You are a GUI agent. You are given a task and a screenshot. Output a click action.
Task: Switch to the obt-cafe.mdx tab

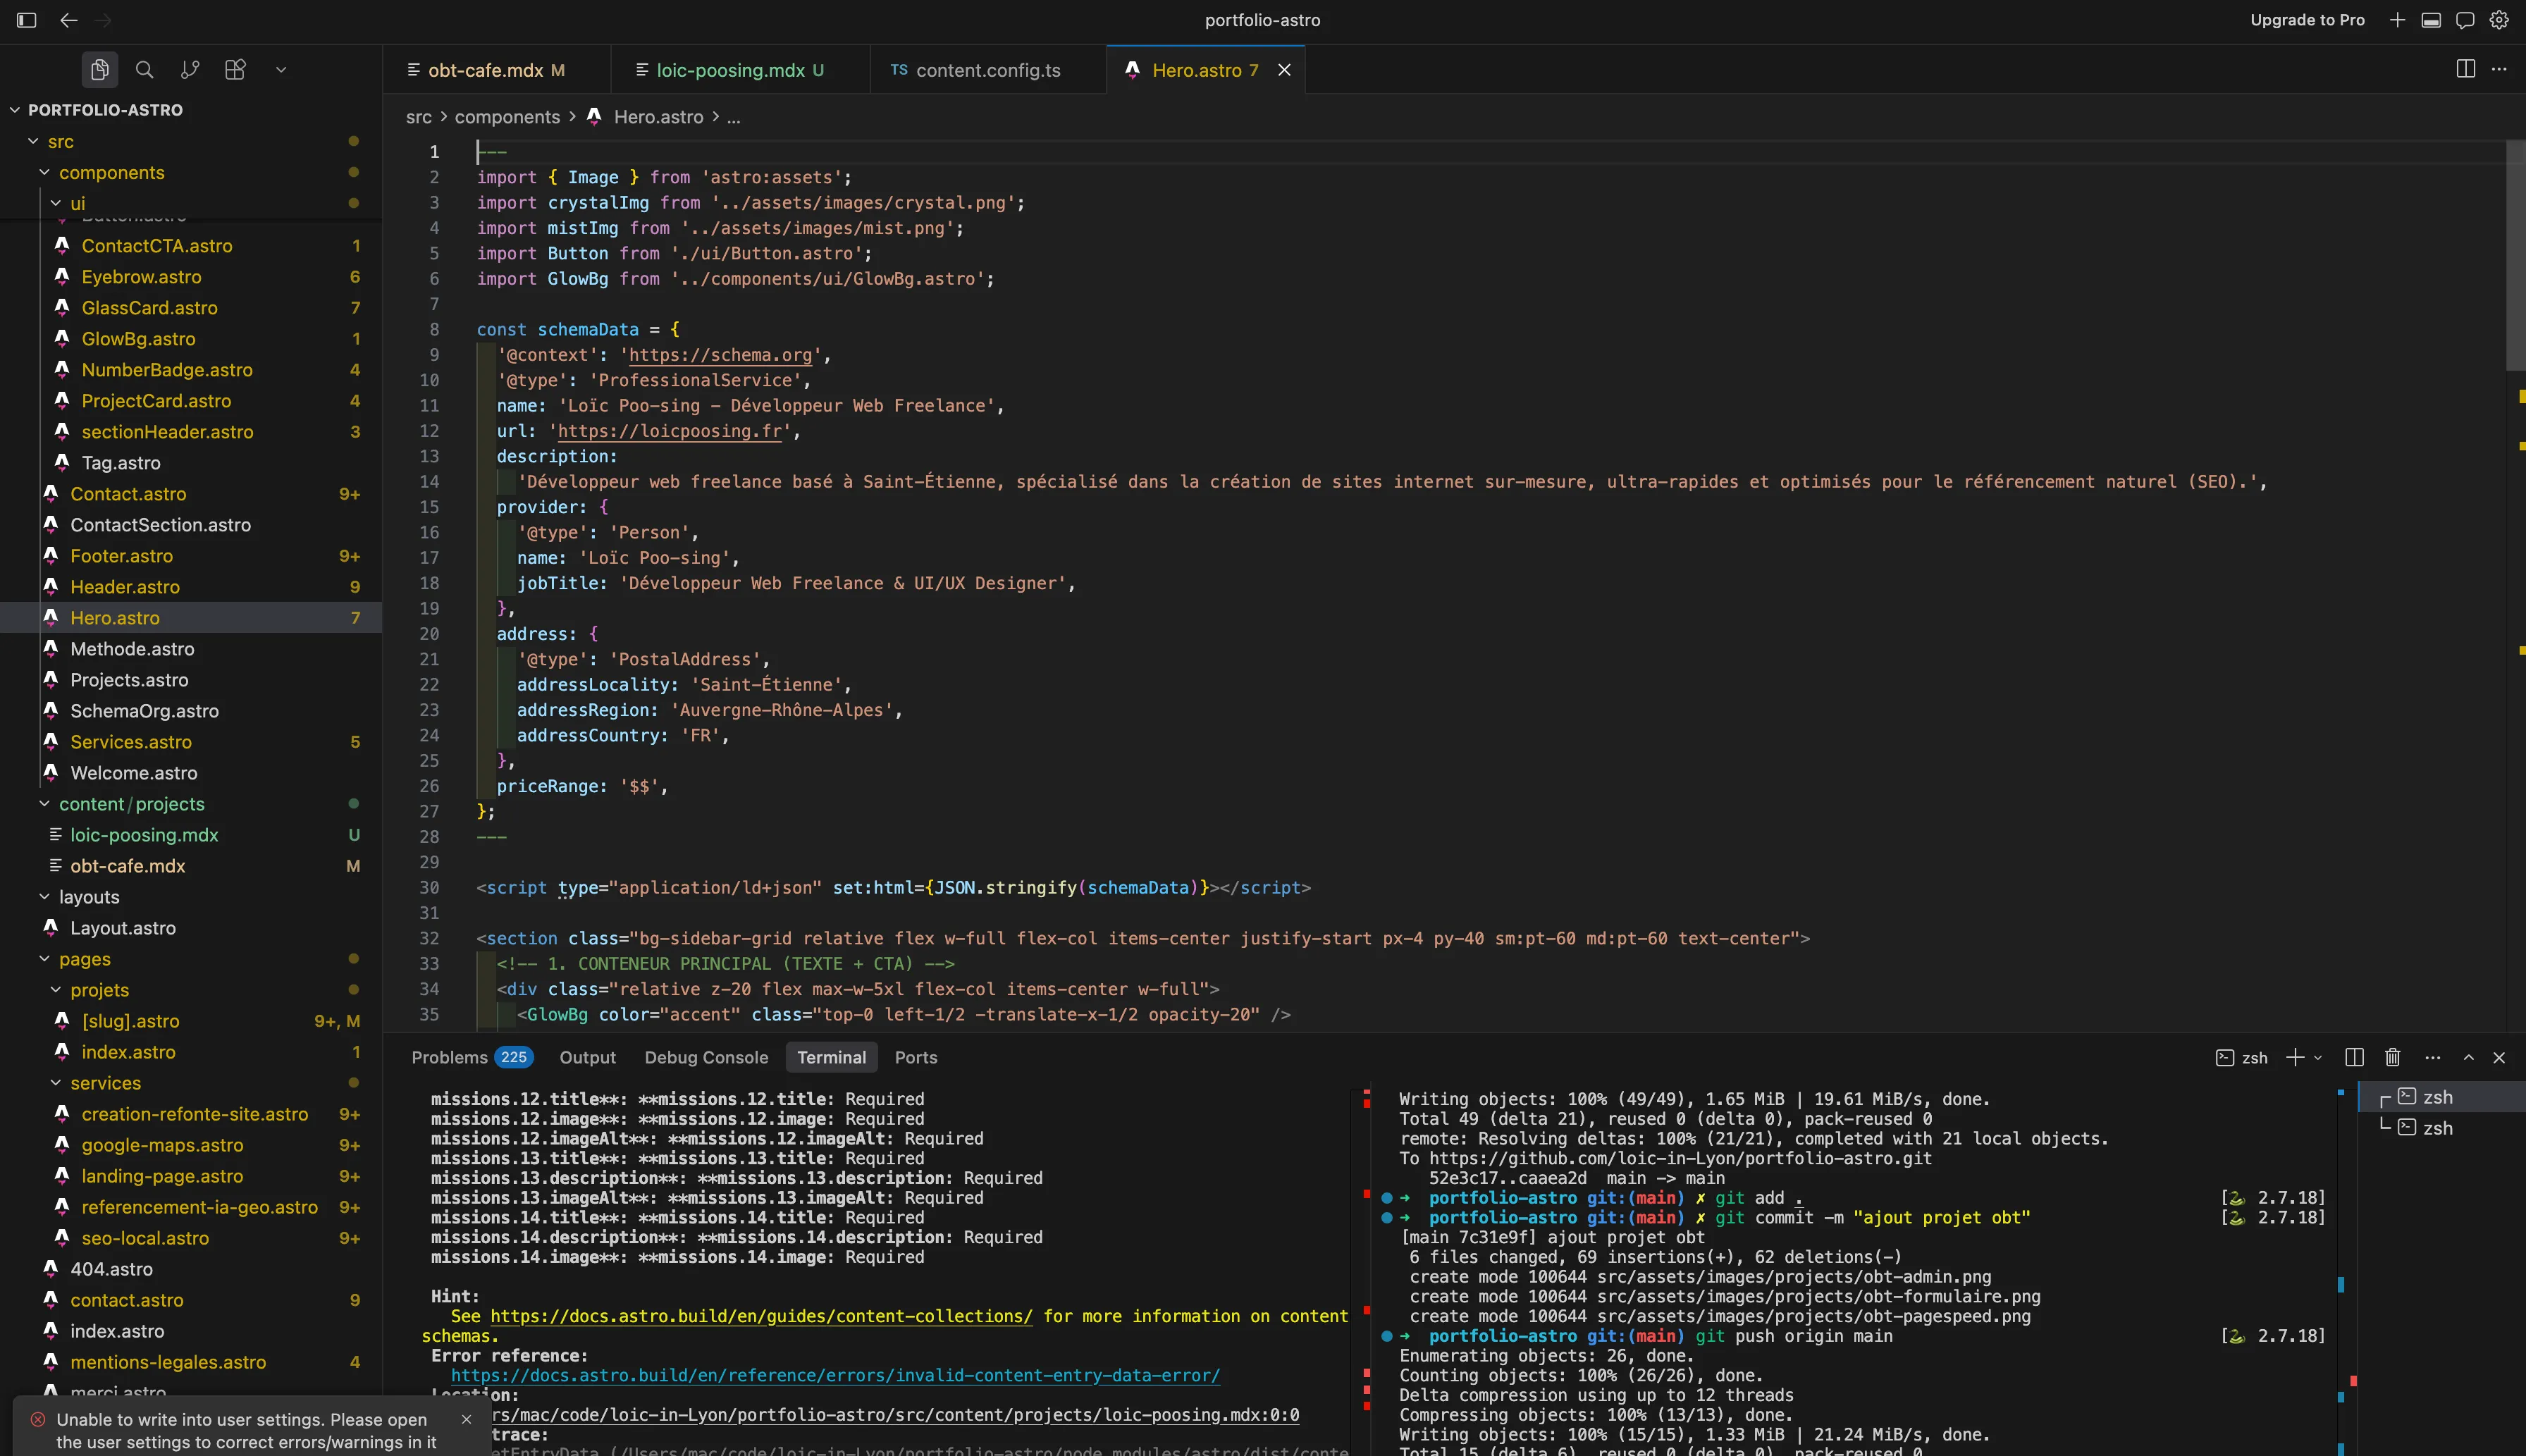(x=486, y=70)
